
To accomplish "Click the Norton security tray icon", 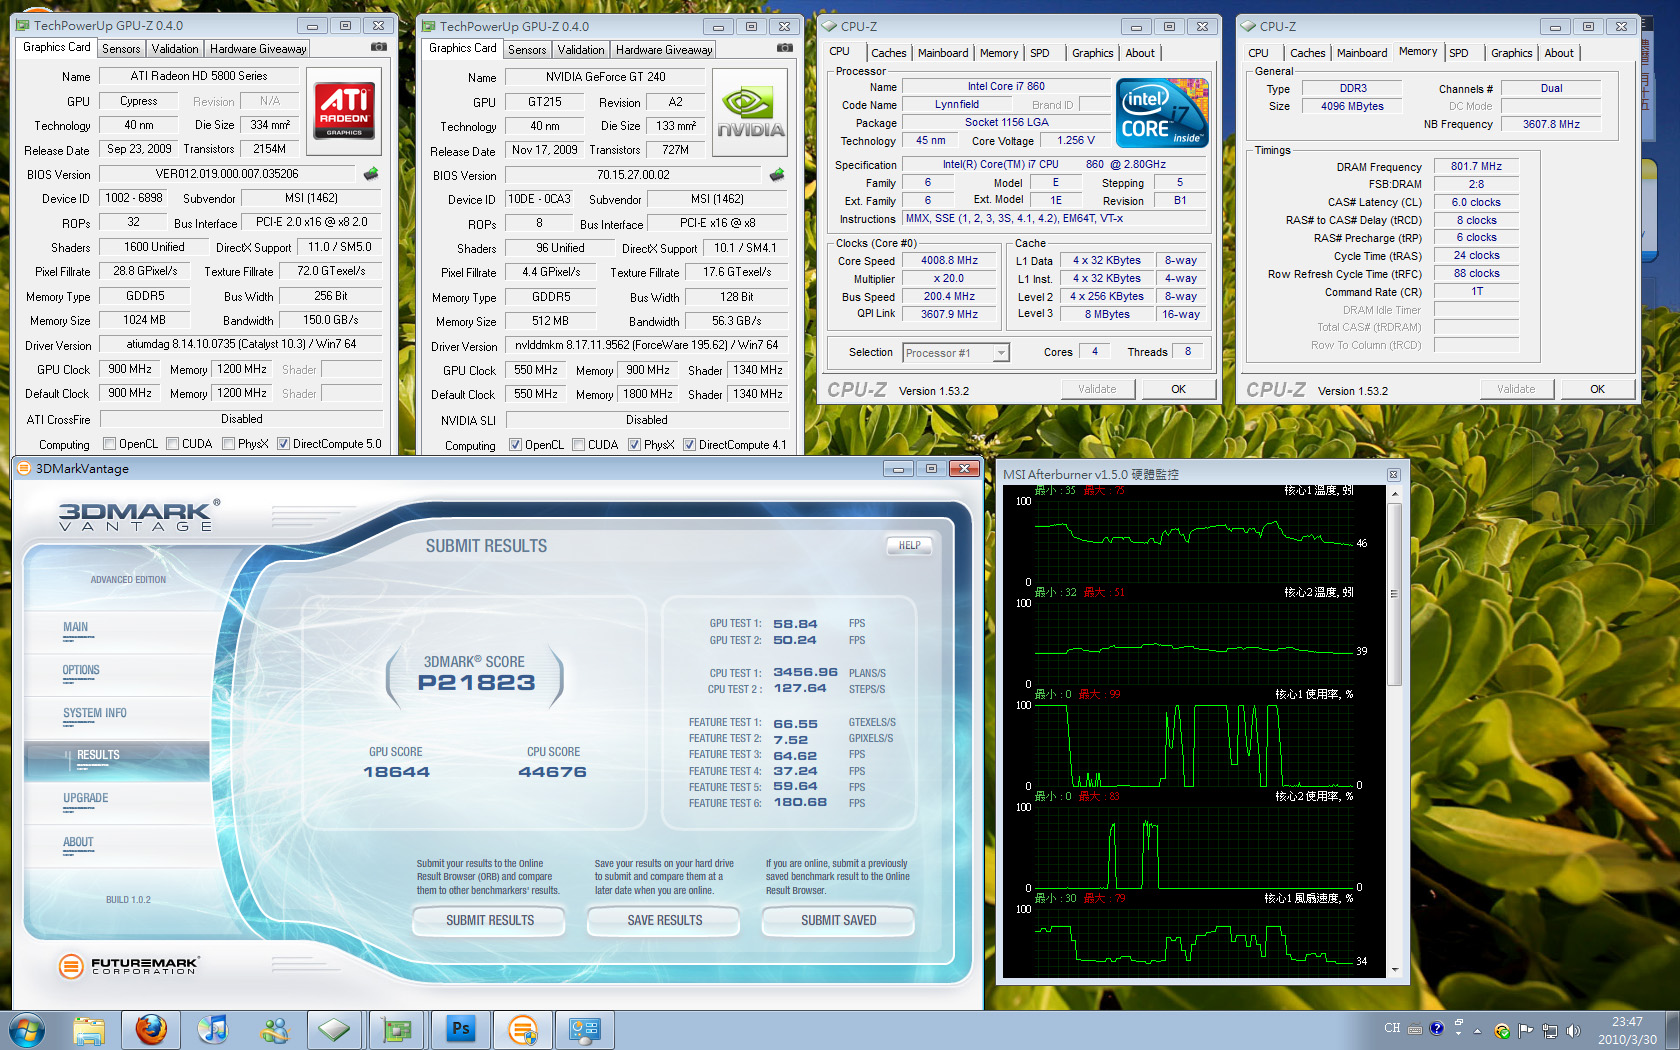I will 1502,1031.
